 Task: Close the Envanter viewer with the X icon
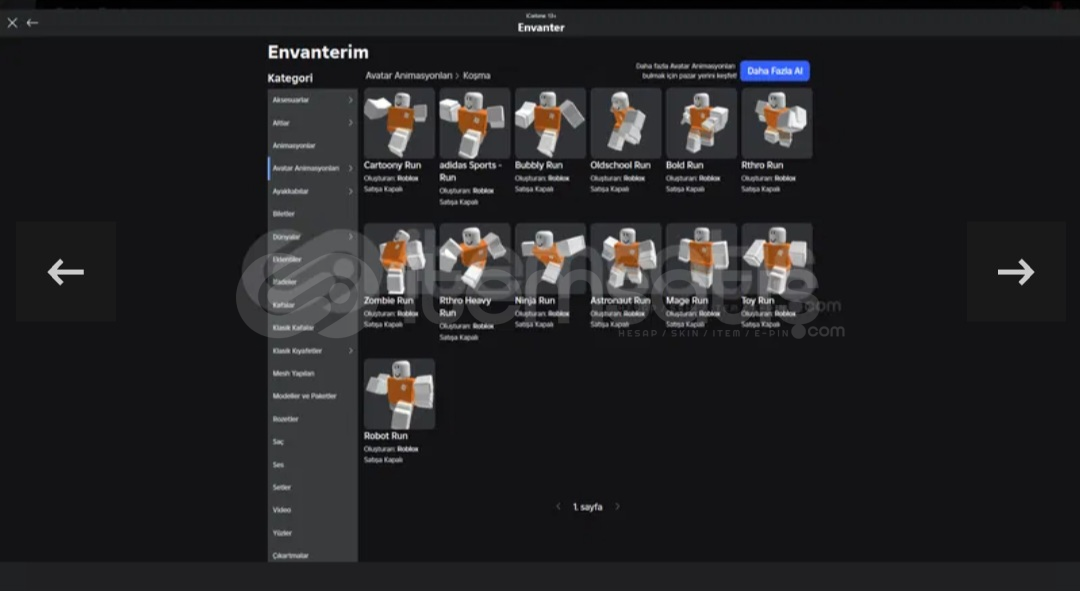click(12, 23)
